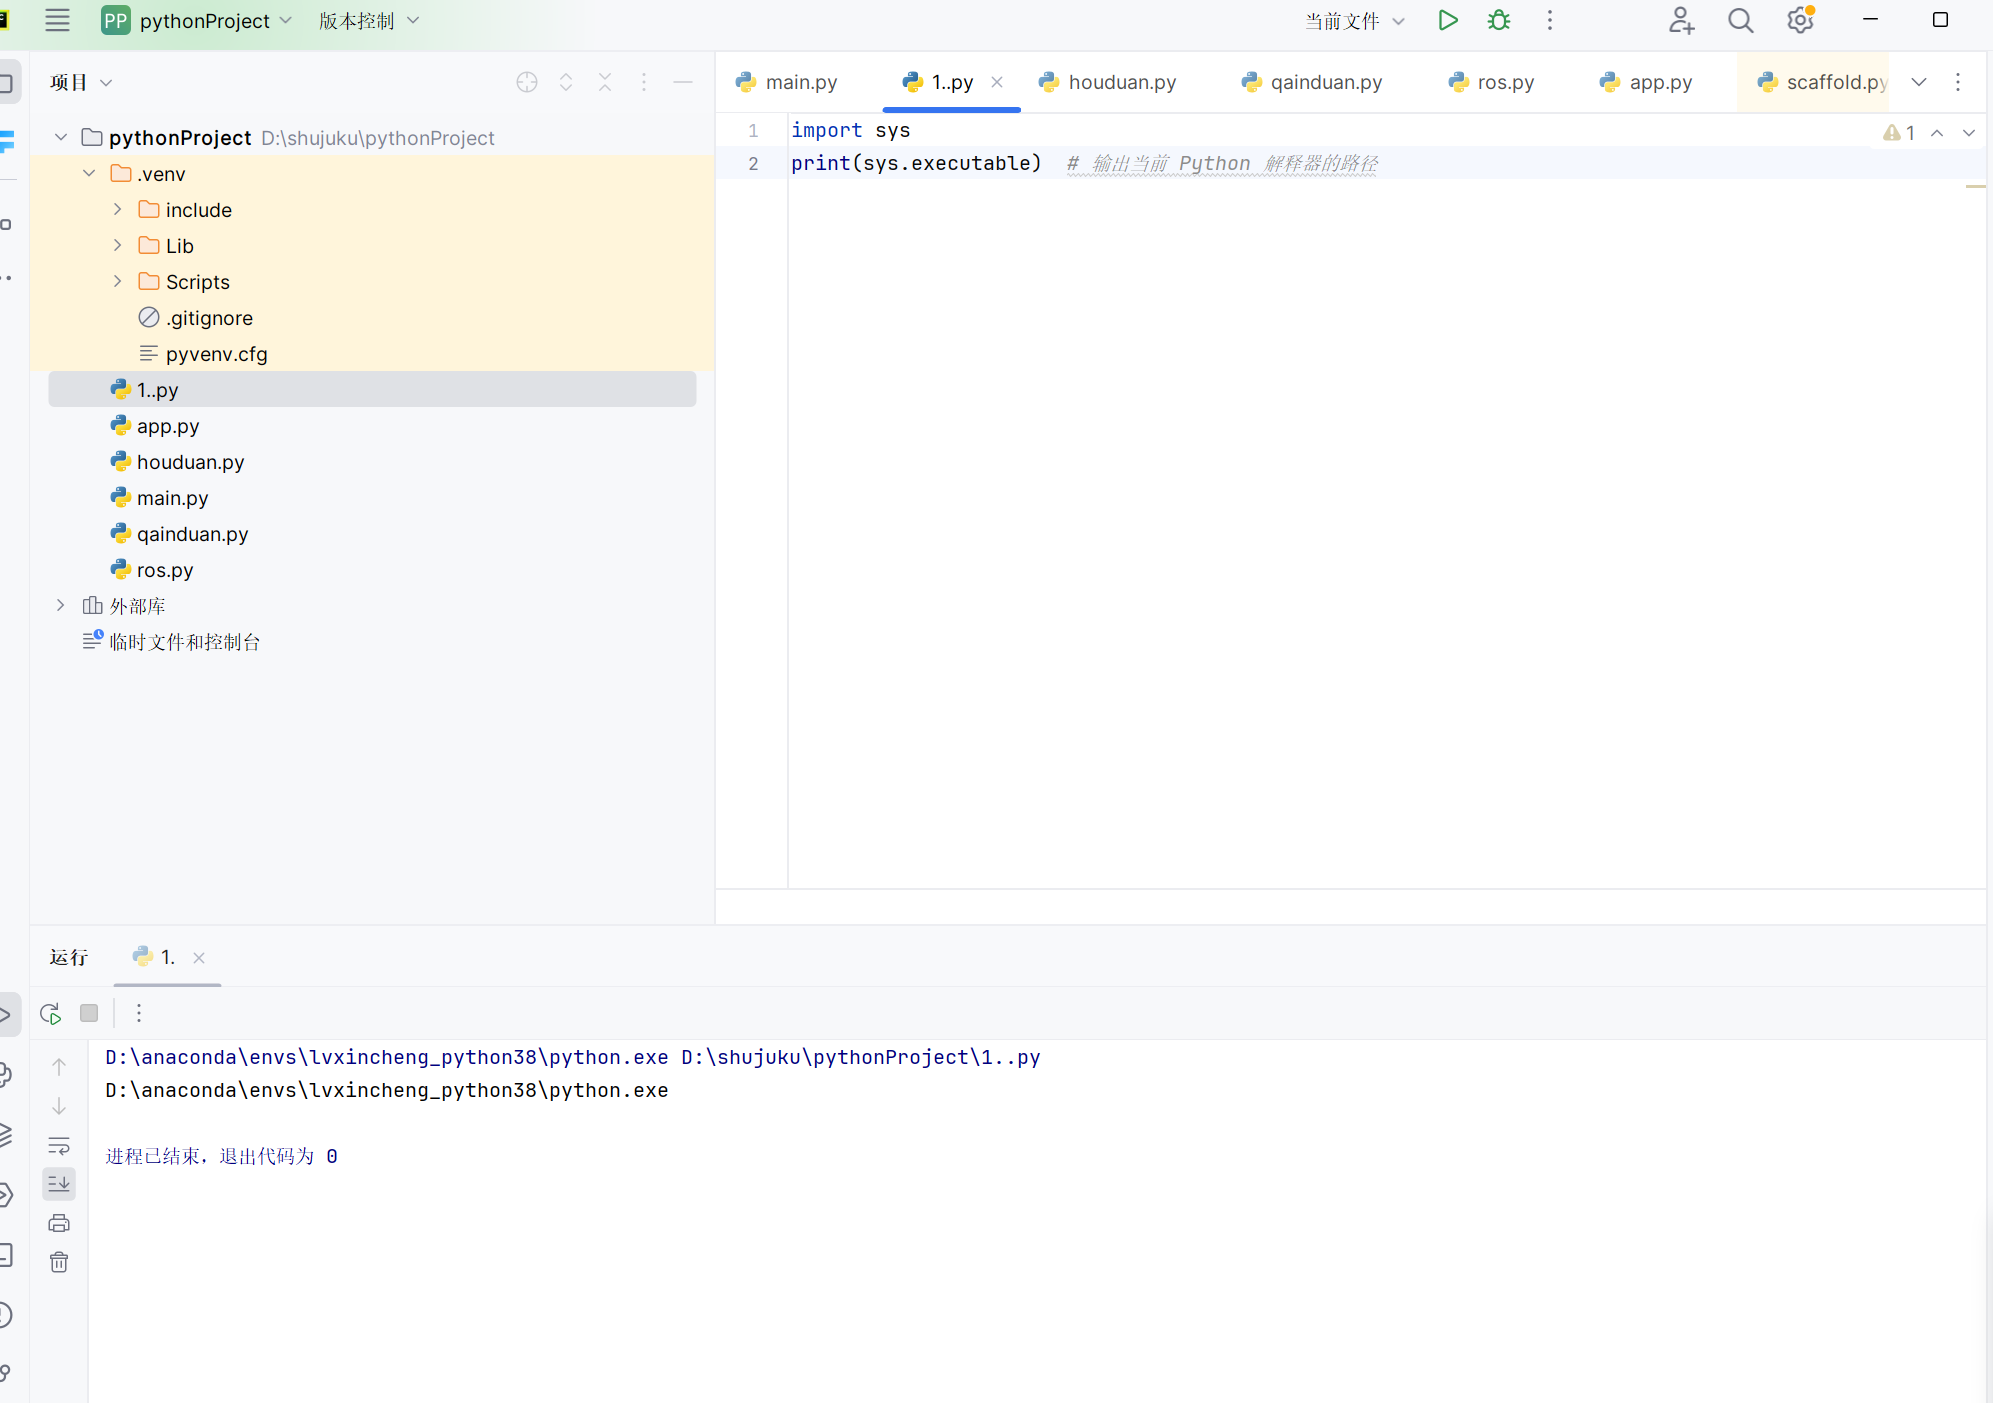Run the script with the green Run button
Image resolution: width=1993 pixels, height=1403 pixels.
tap(1448, 20)
